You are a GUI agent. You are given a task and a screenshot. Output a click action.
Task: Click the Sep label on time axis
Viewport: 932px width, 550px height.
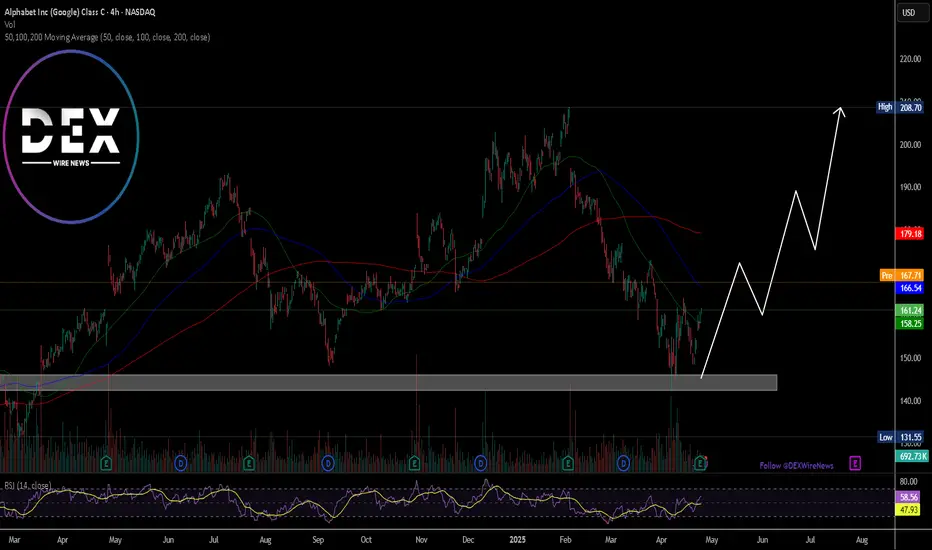coord(318,540)
